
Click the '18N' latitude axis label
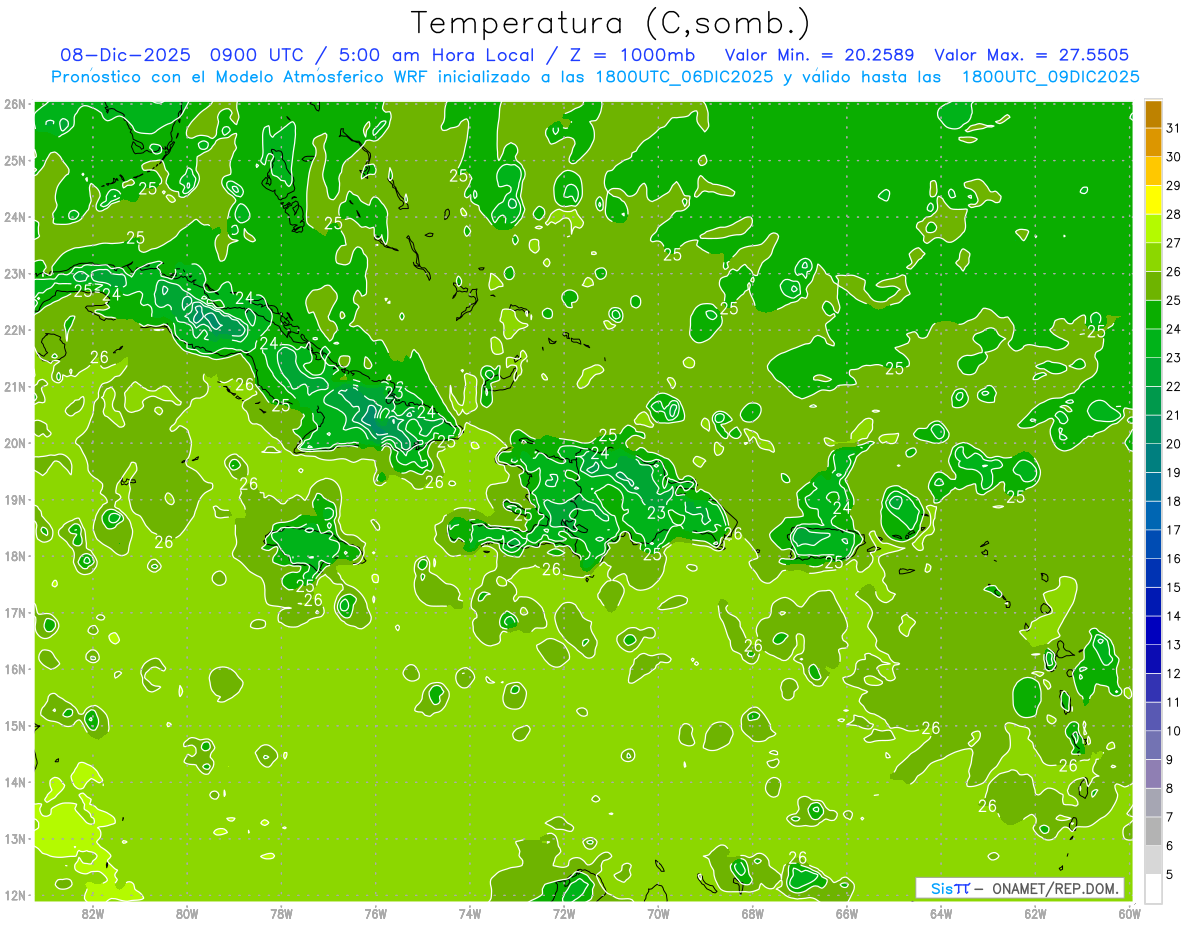[x=14, y=556]
